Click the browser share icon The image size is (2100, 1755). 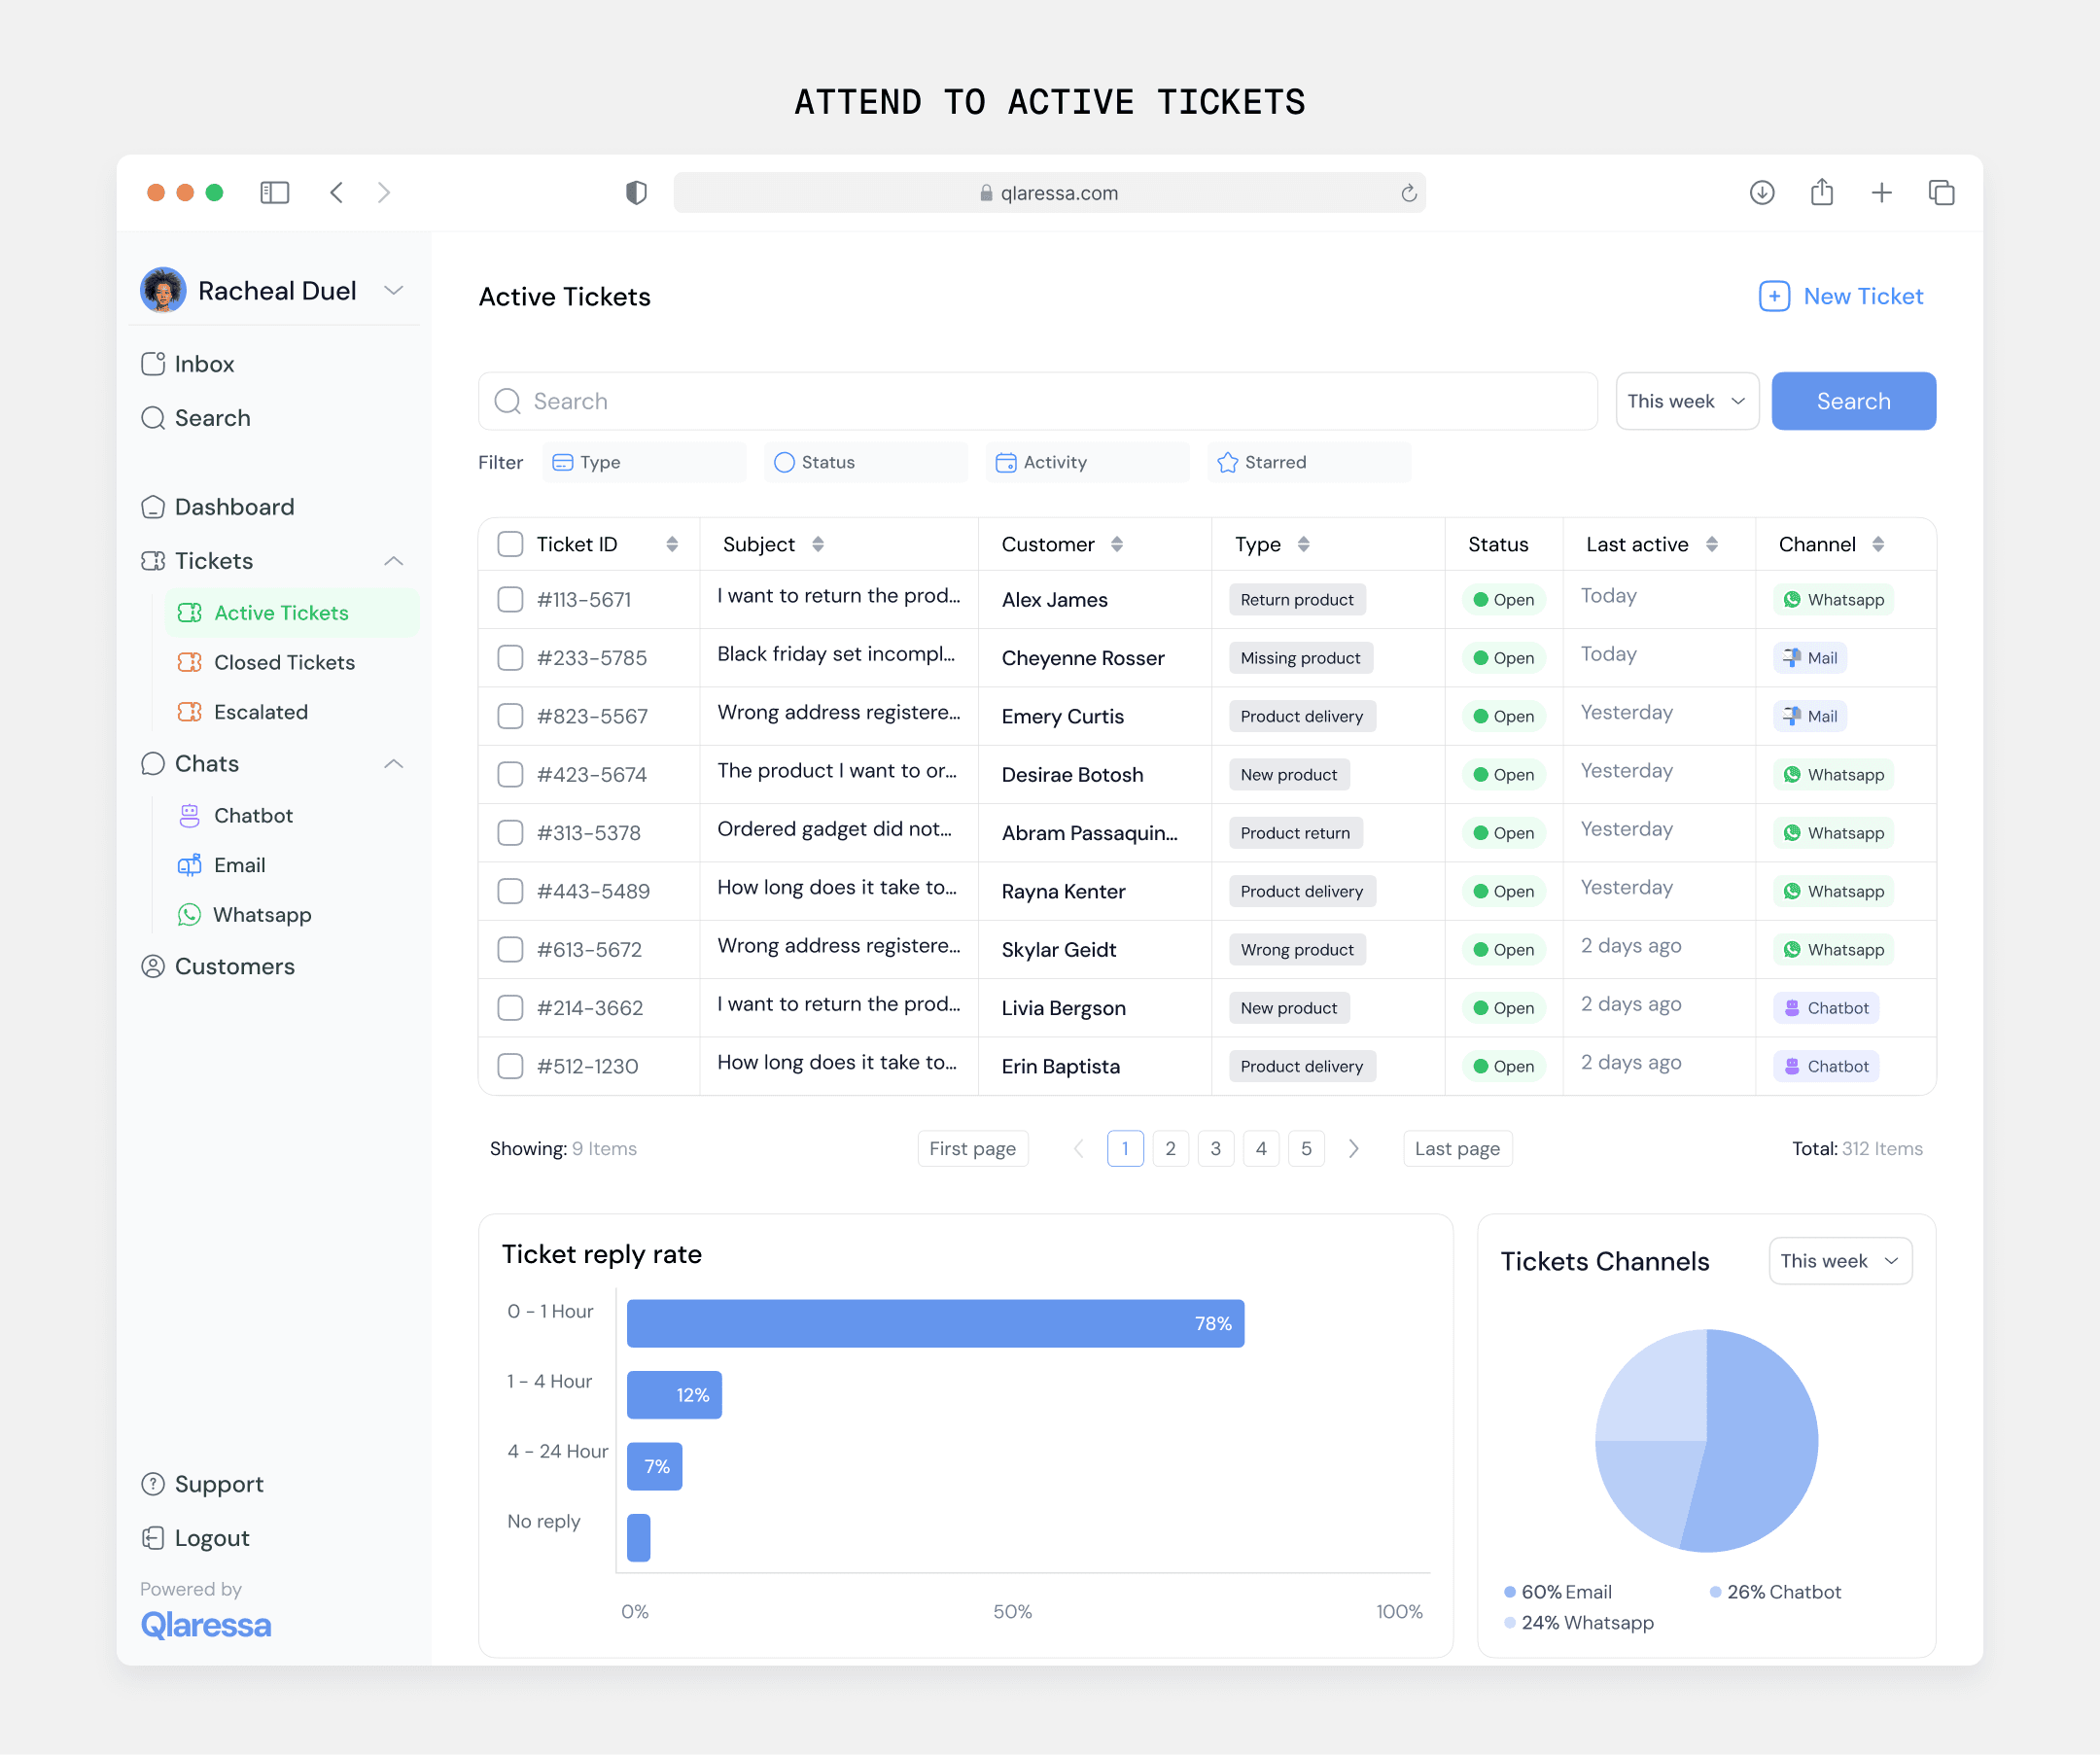[x=1822, y=192]
